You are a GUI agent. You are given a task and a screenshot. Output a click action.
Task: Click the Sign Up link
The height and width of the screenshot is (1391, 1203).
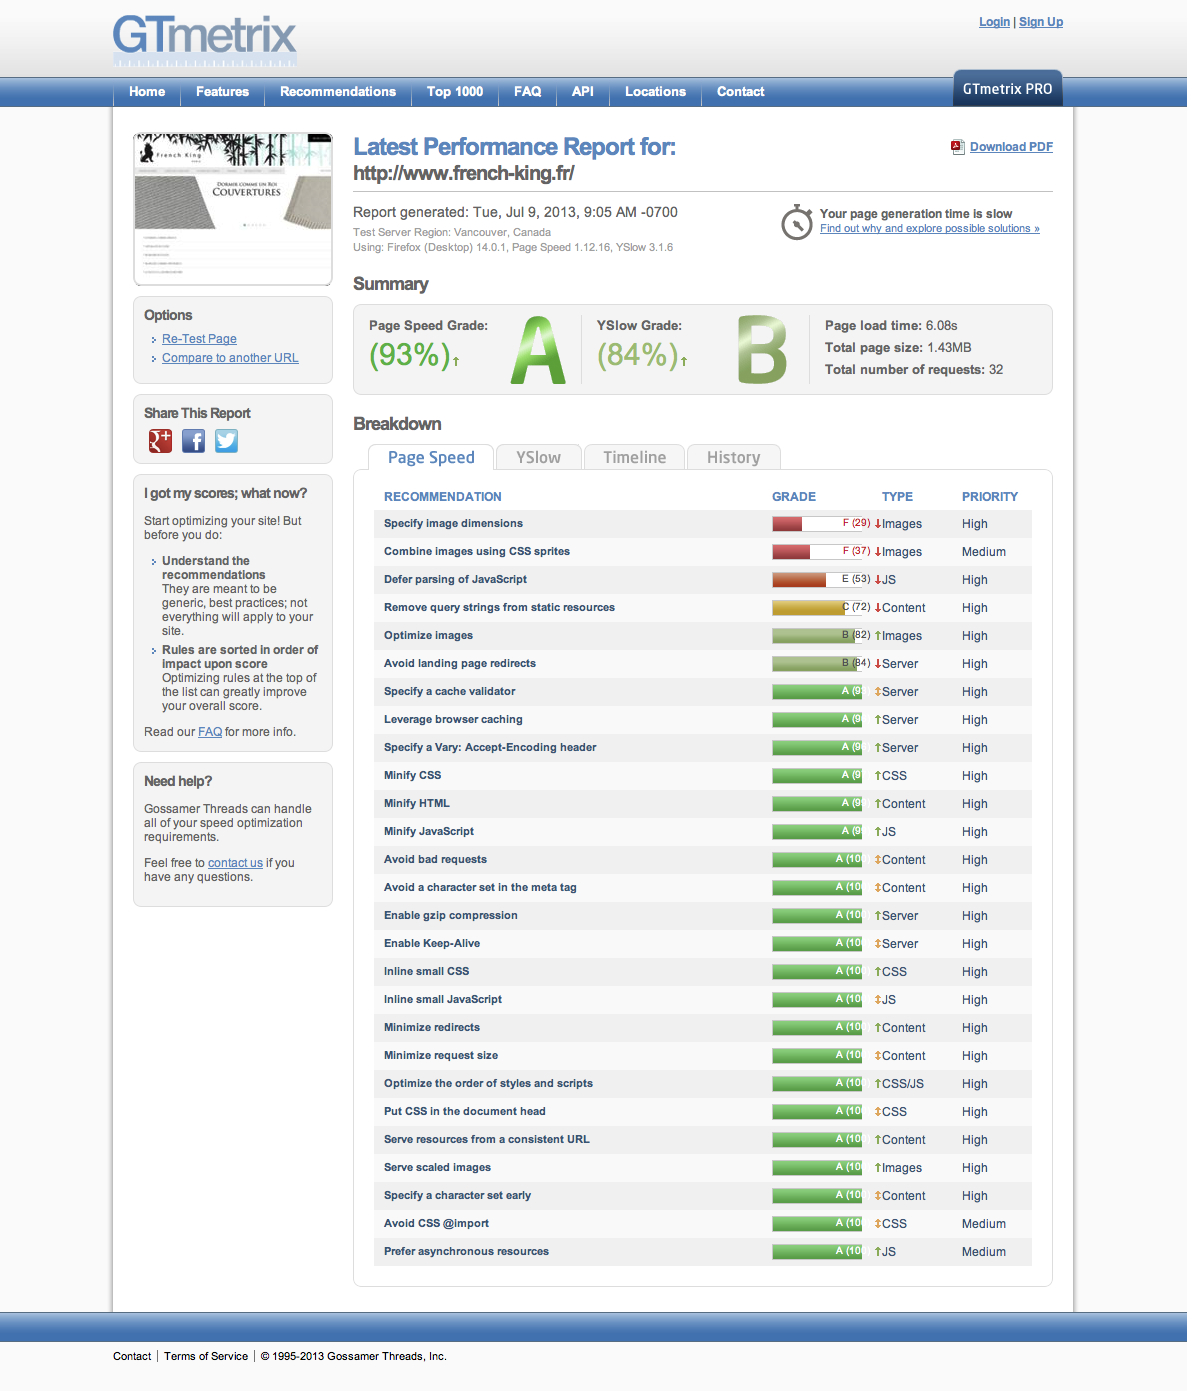pos(1041,22)
